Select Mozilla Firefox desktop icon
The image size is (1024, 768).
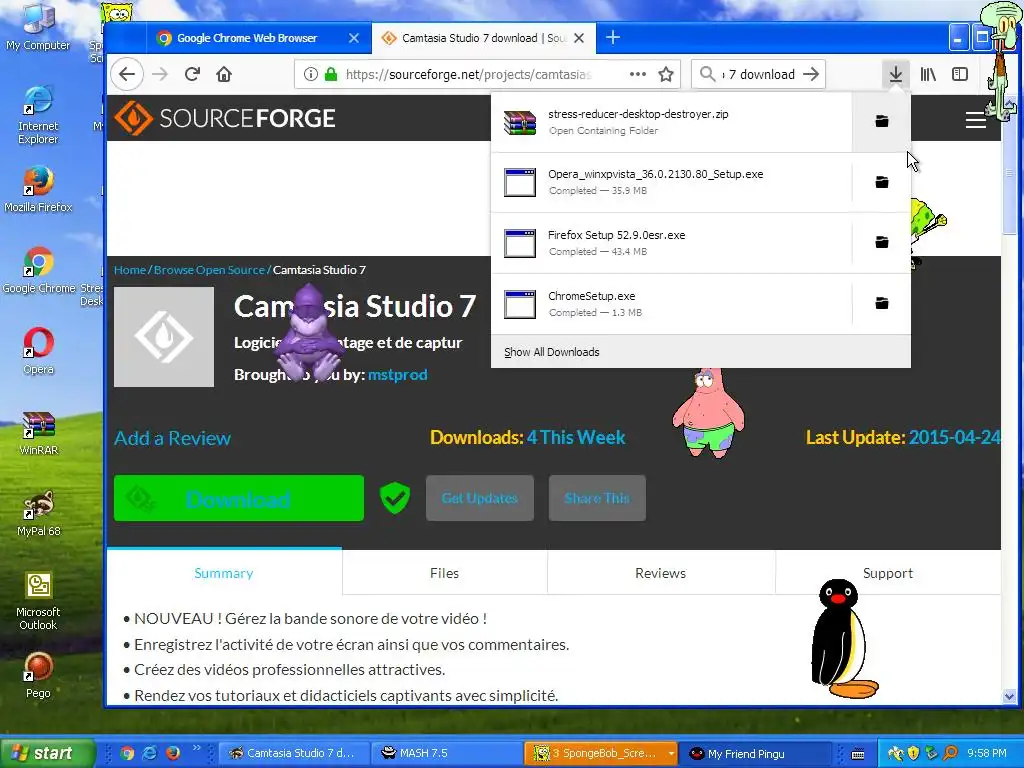pos(38,189)
